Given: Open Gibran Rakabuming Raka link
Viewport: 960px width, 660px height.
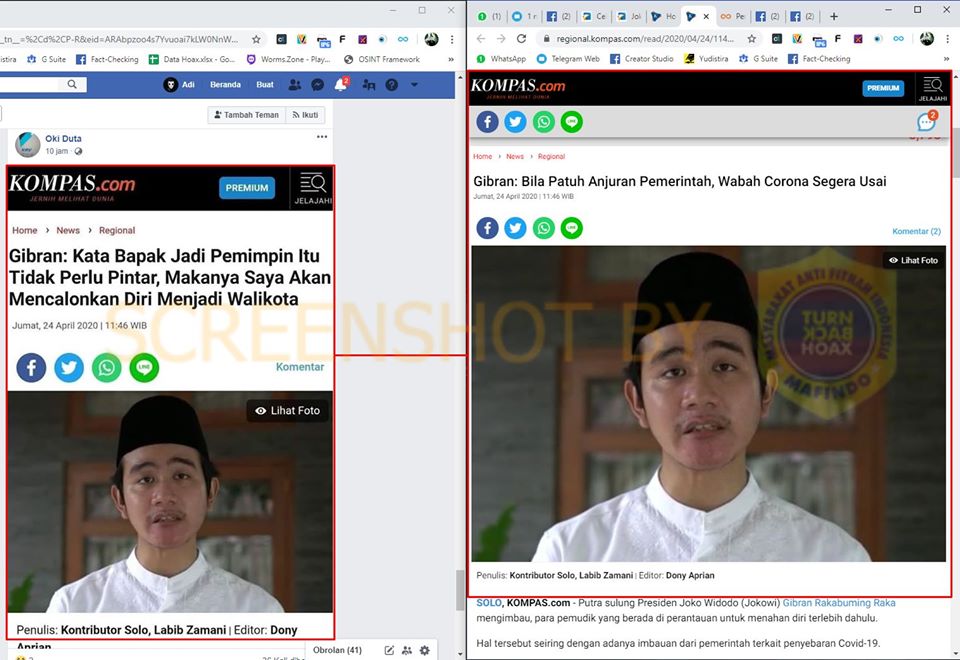Looking at the screenshot, I should tap(839, 602).
